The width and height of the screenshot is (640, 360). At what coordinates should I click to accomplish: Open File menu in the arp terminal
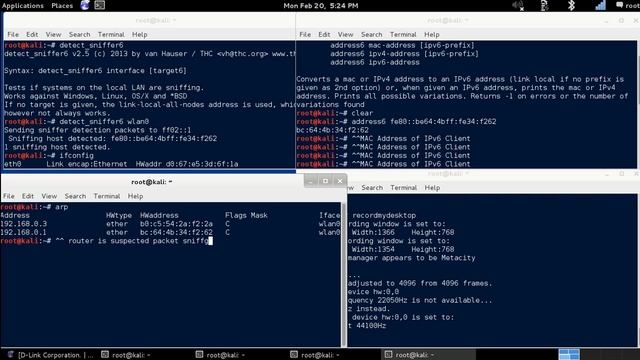click(x=9, y=196)
